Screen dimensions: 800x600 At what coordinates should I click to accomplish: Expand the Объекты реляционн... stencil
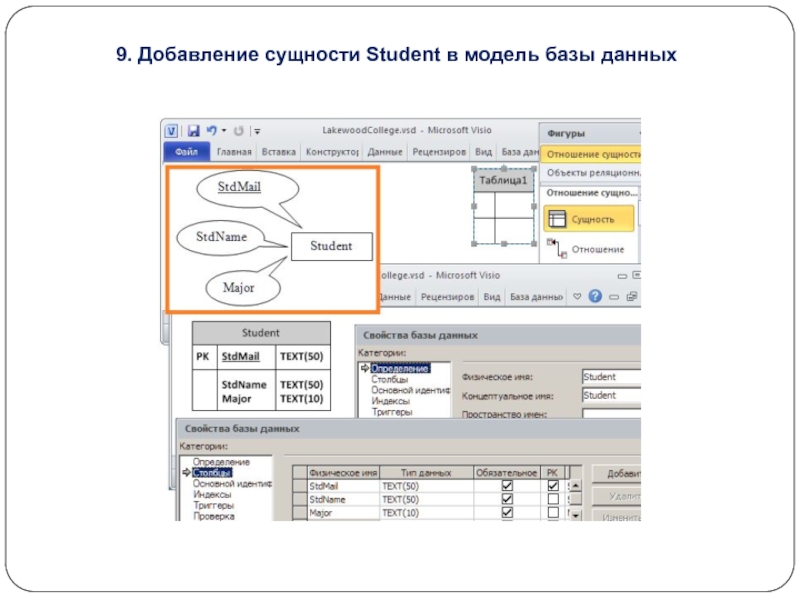point(590,172)
